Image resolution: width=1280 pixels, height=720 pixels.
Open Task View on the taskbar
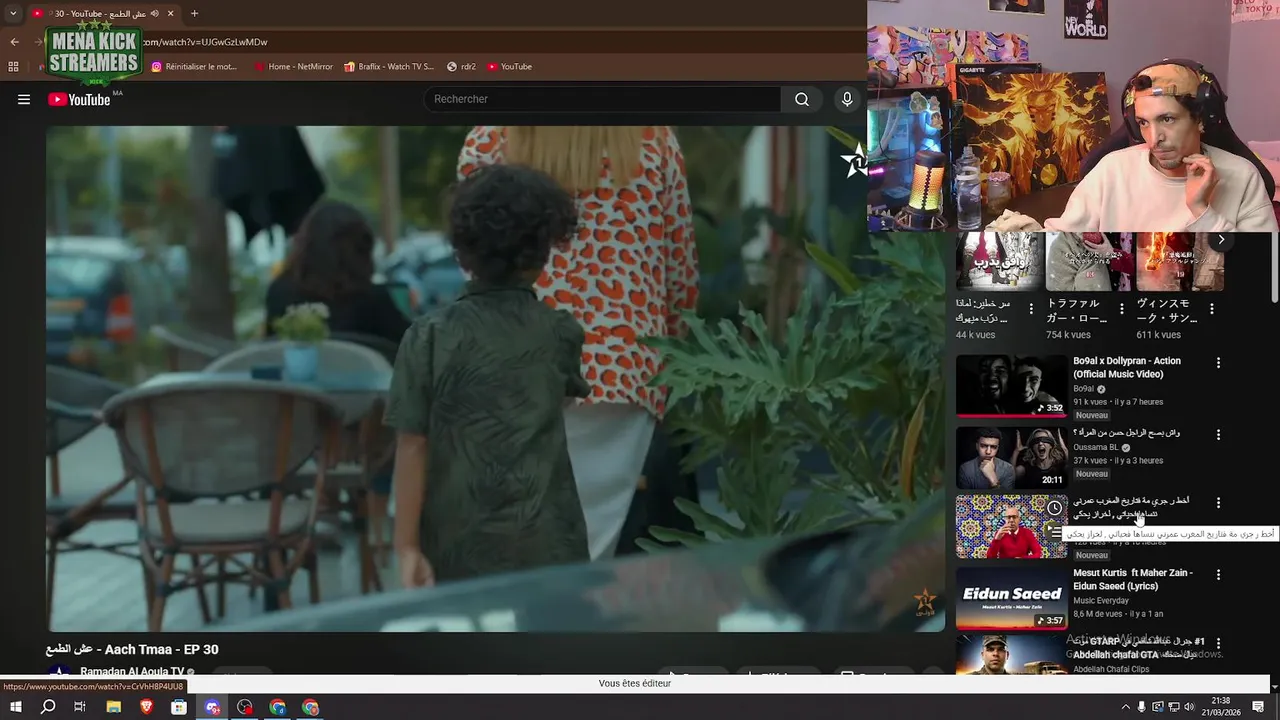click(80, 707)
